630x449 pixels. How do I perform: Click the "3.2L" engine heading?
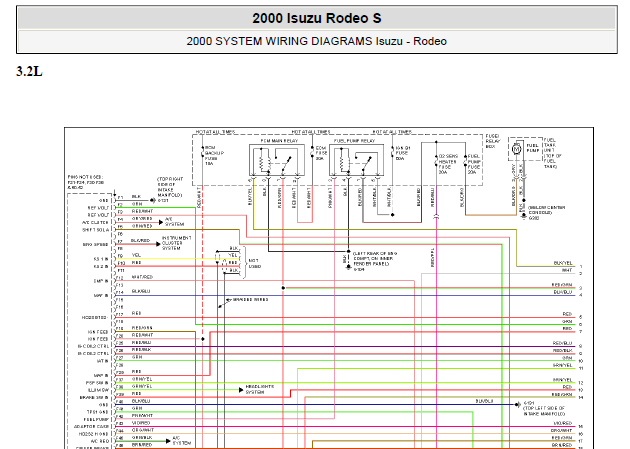(x=29, y=71)
